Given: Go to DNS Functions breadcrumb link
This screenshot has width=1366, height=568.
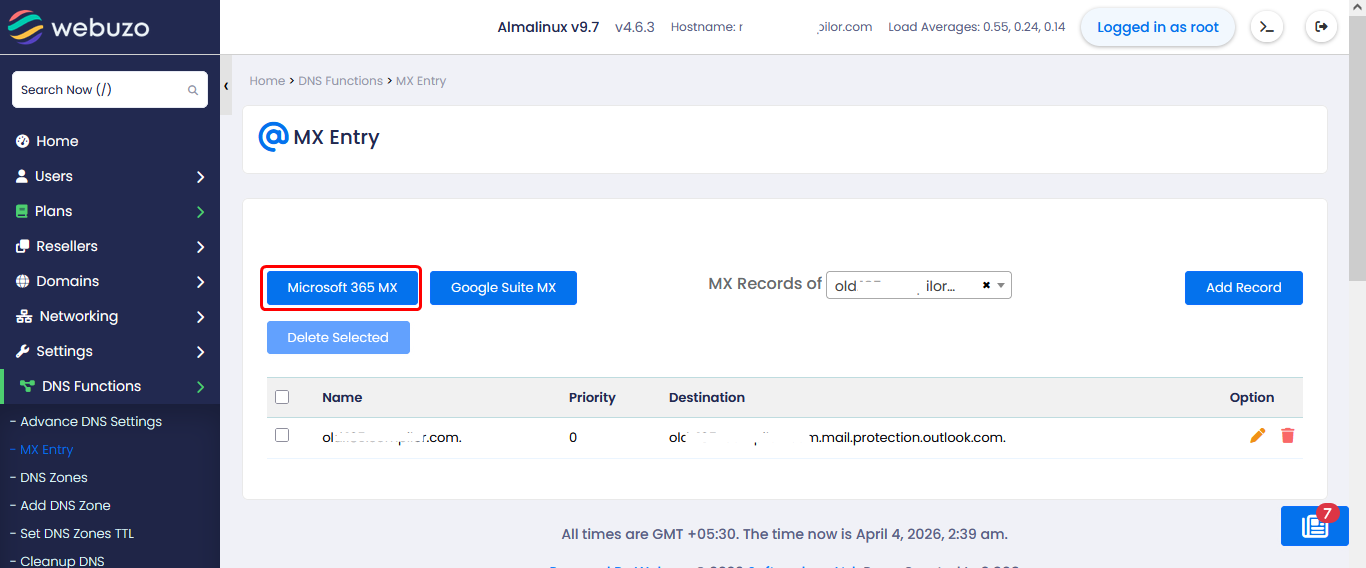Looking at the screenshot, I should [340, 81].
